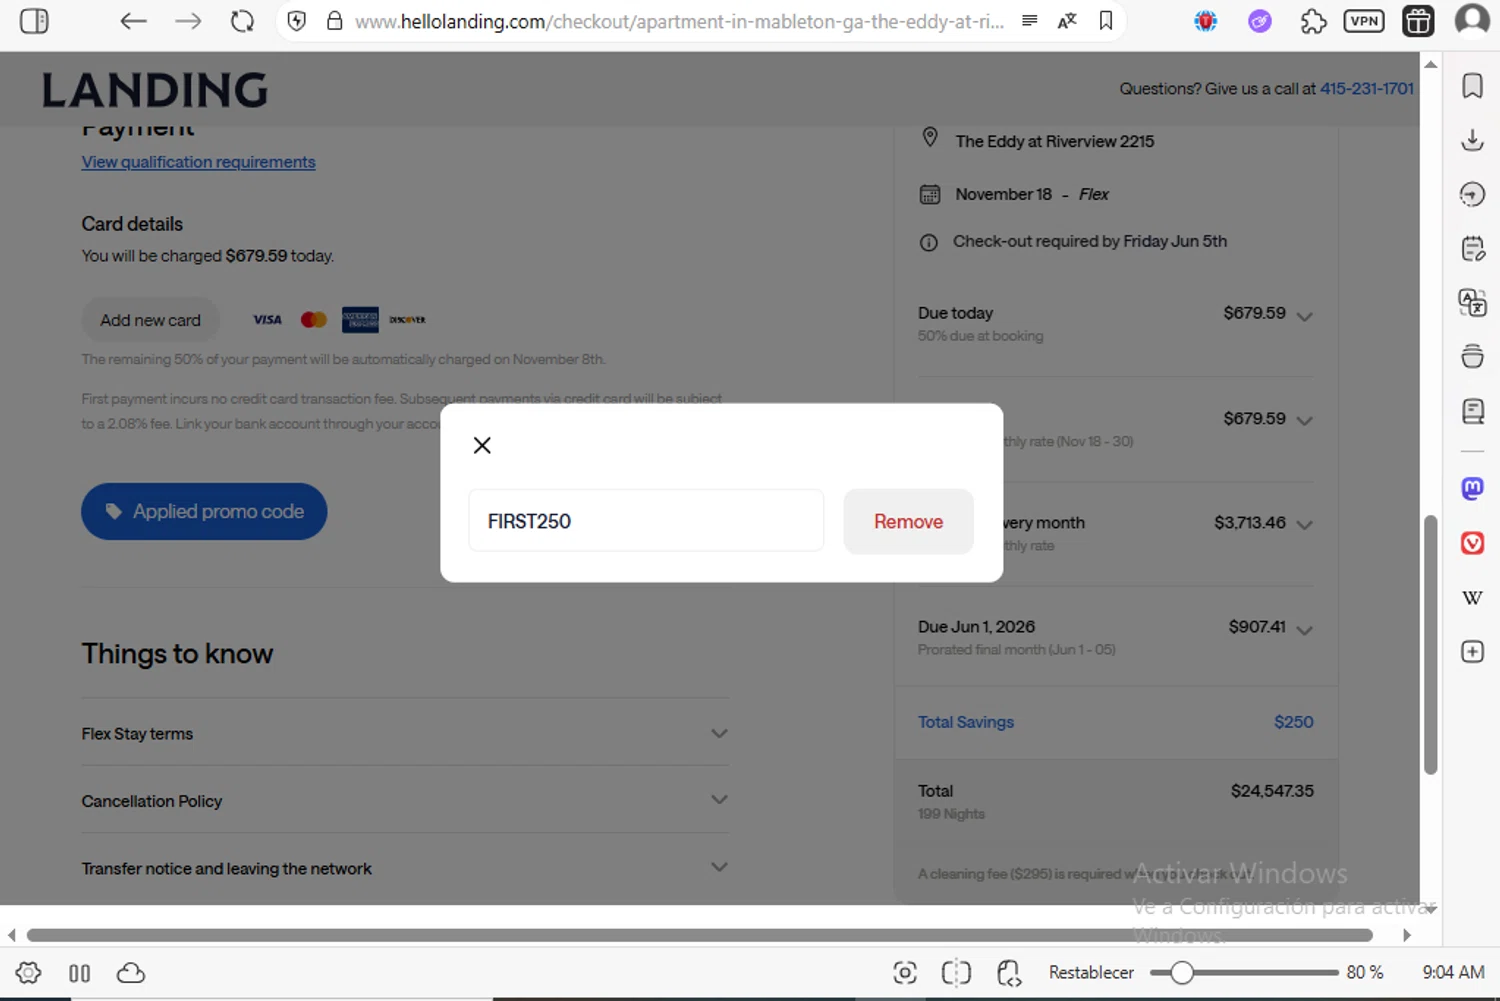Open the window panel icon in sidebar
Image resolution: width=1500 pixels, height=1001 pixels.
(x=1472, y=356)
